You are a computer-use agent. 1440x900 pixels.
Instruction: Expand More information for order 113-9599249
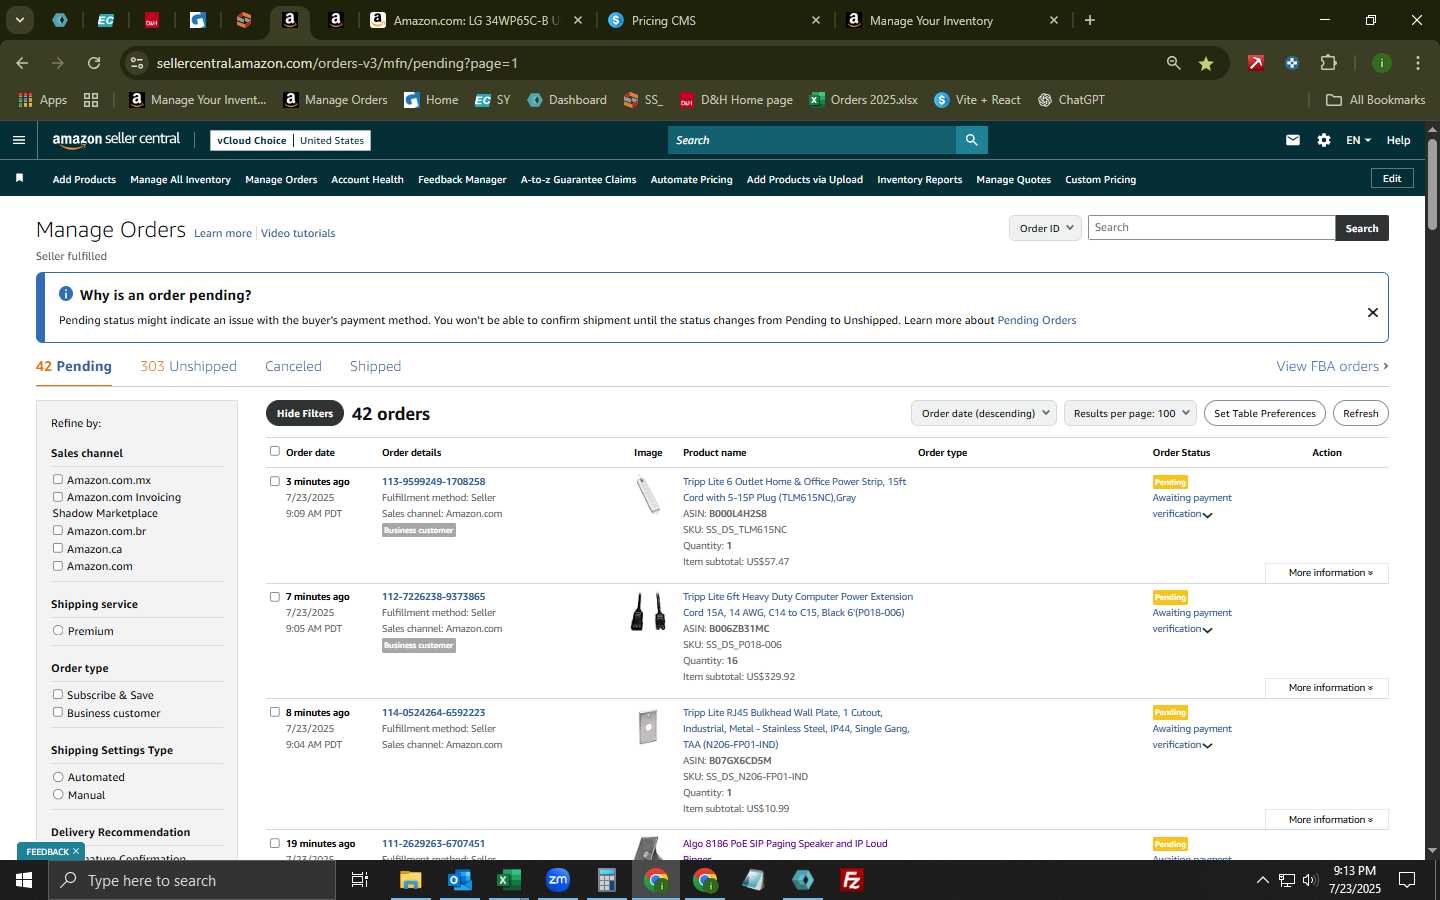click(x=1326, y=573)
